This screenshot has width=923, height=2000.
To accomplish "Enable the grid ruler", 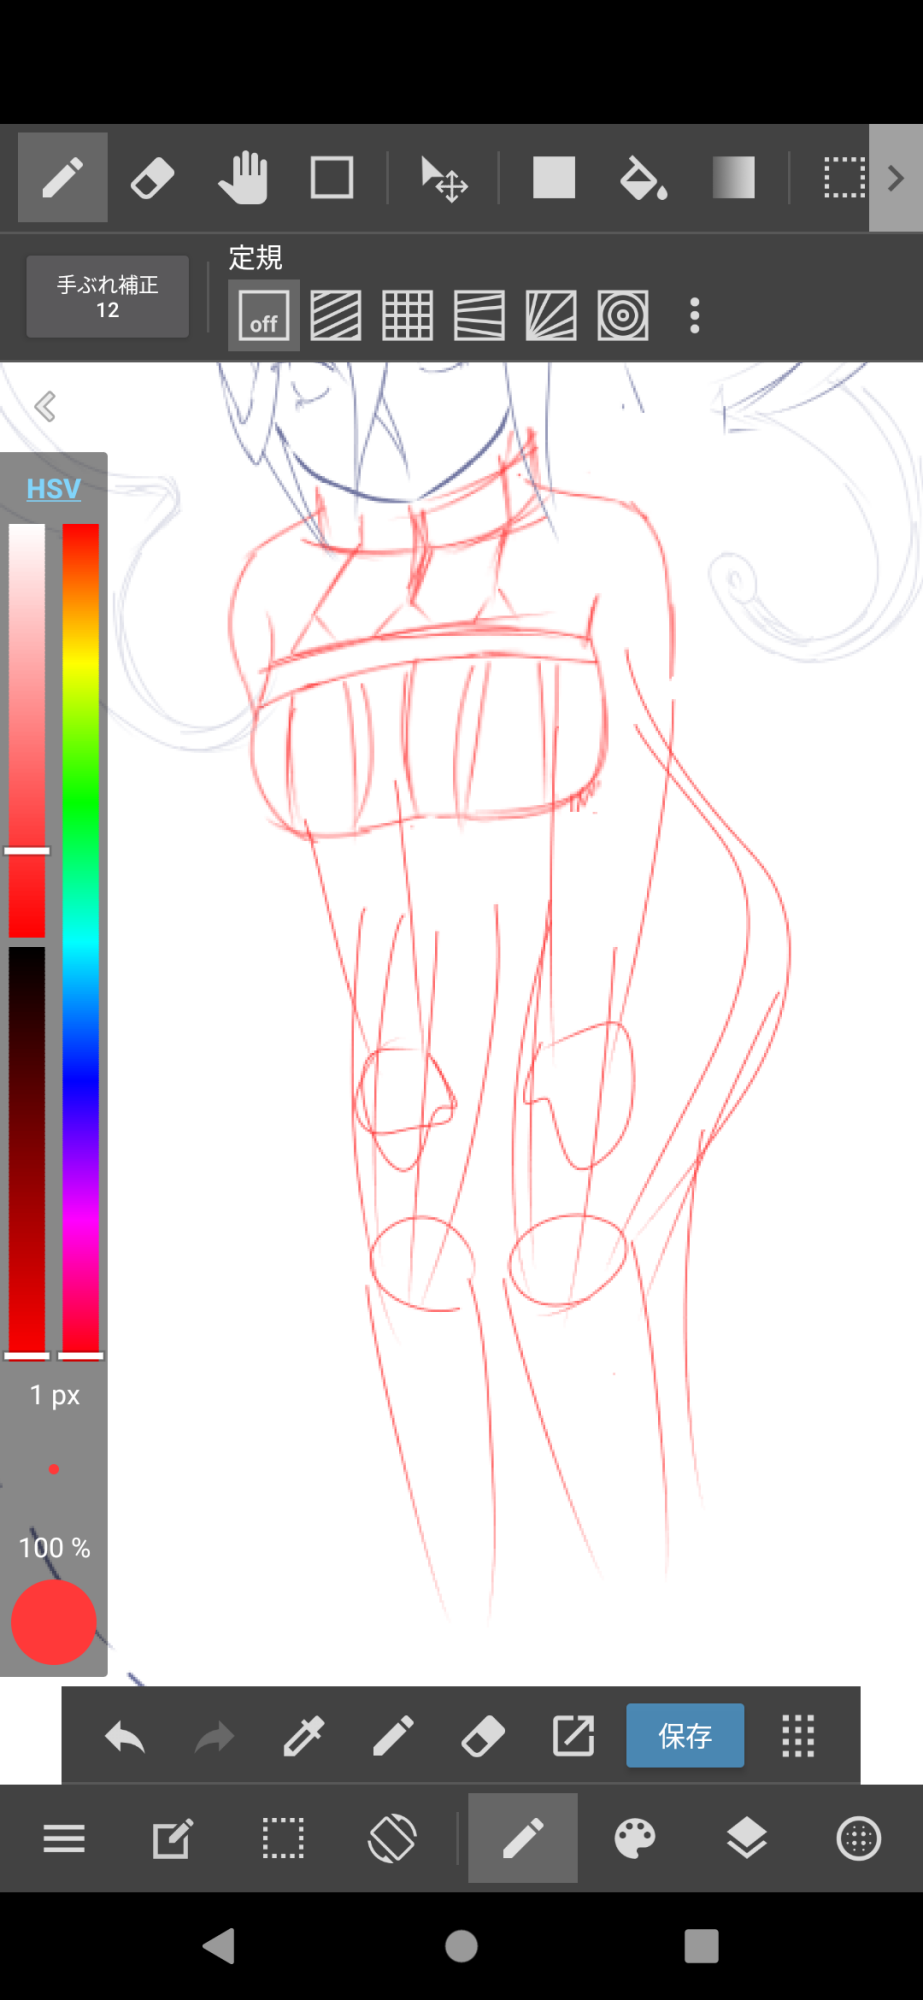I will point(407,316).
